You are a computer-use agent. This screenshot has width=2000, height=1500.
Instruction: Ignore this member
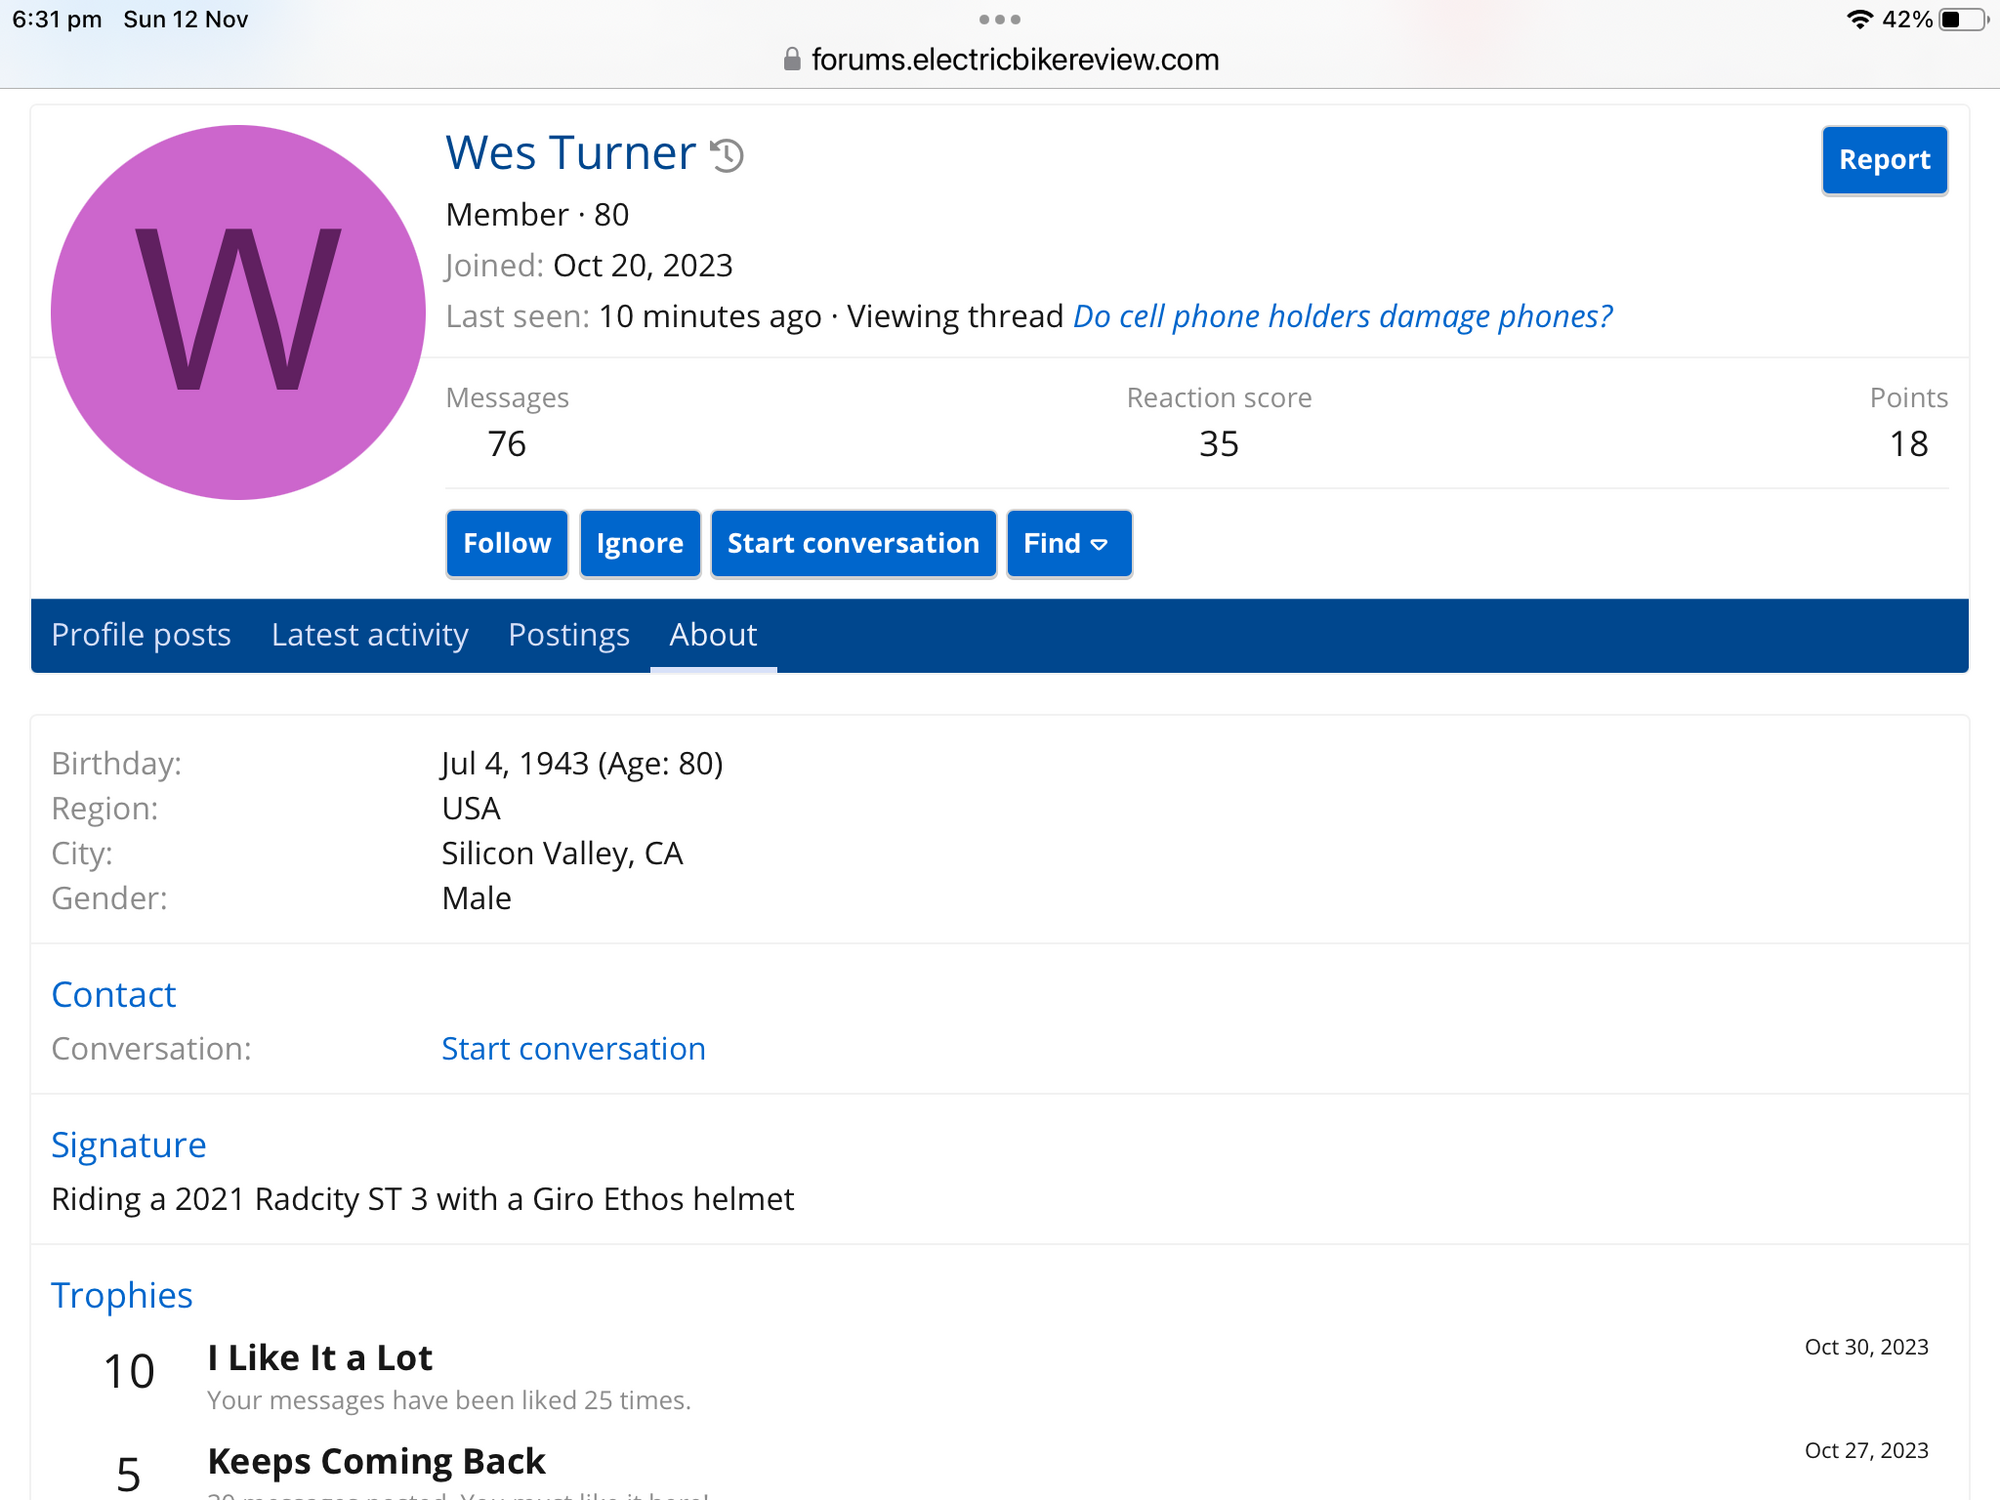639,543
